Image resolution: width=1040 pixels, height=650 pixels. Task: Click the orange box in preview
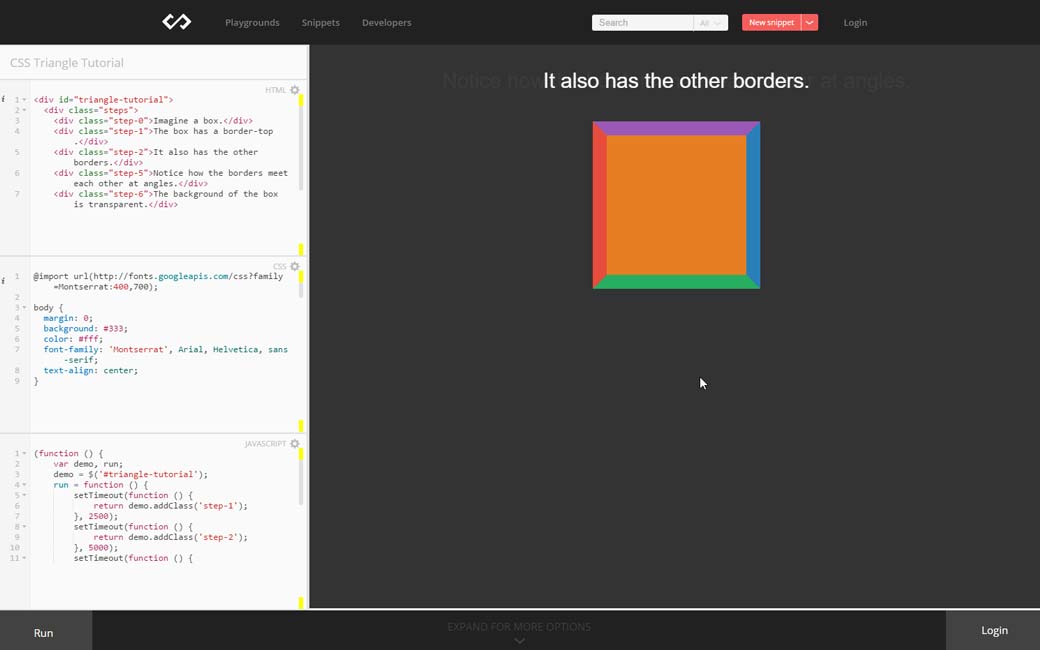point(676,205)
